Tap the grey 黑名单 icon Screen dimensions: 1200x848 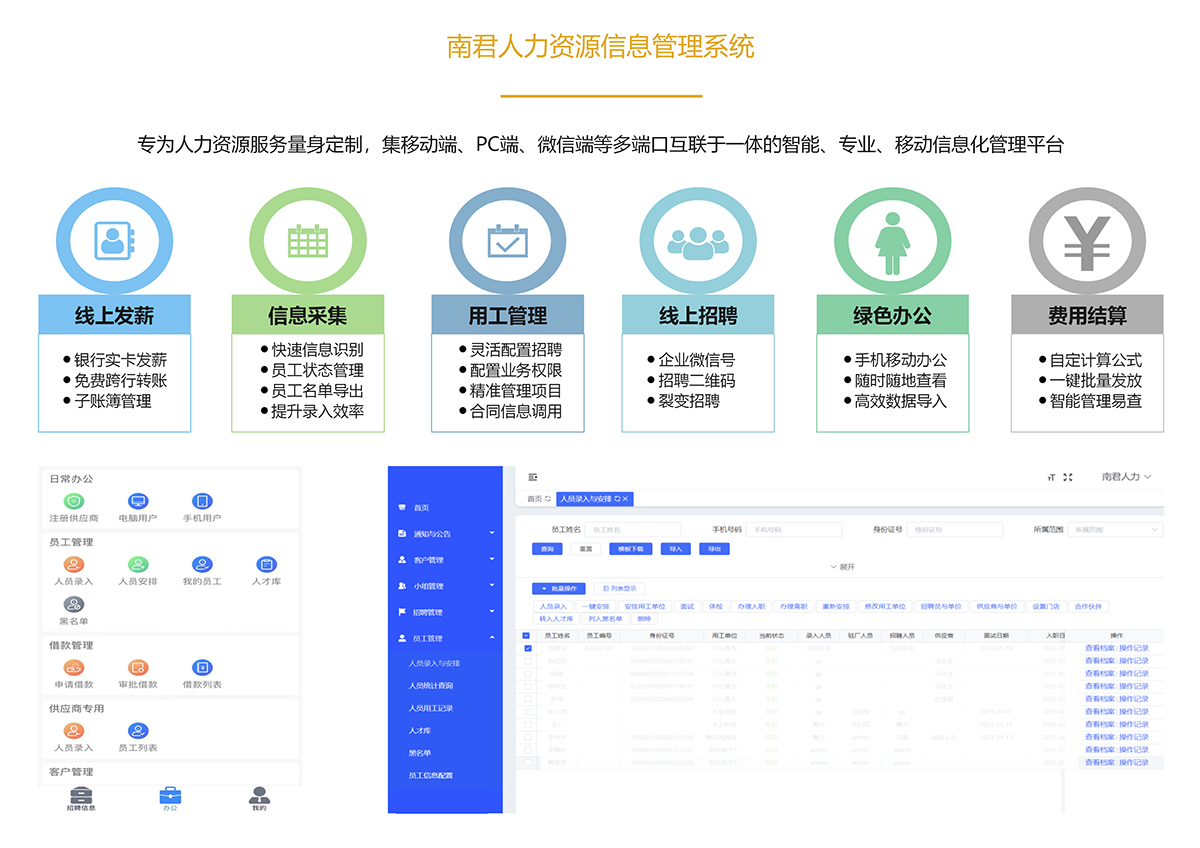click(x=74, y=605)
